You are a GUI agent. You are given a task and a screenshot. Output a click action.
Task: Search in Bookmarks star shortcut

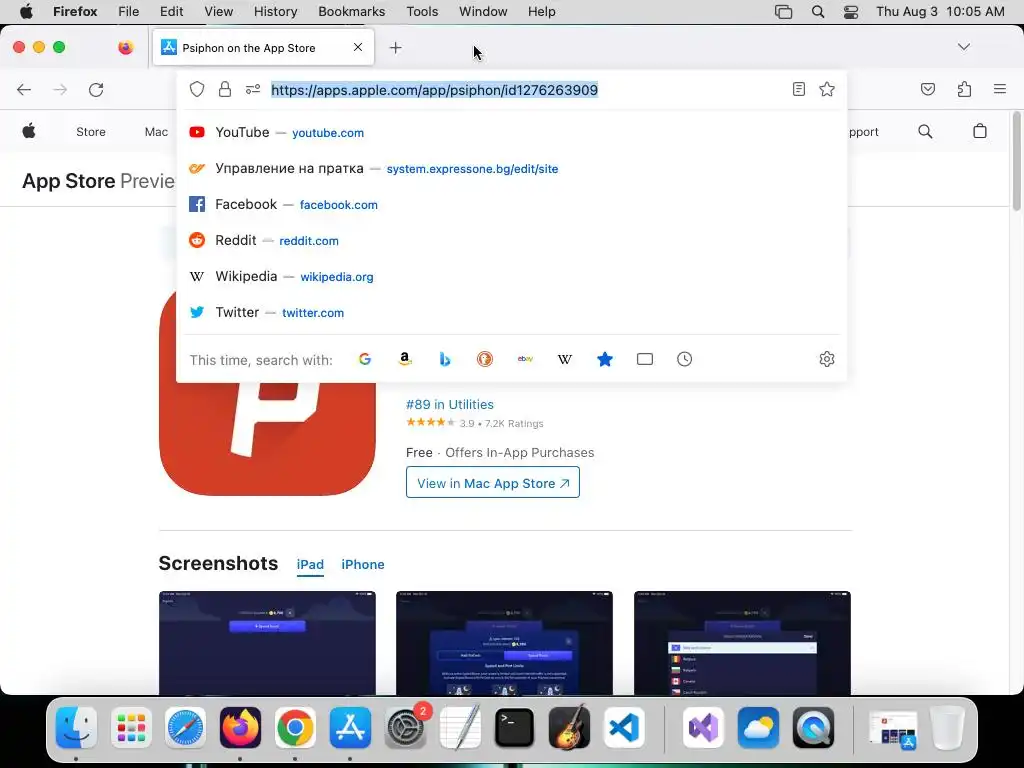tap(605, 359)
